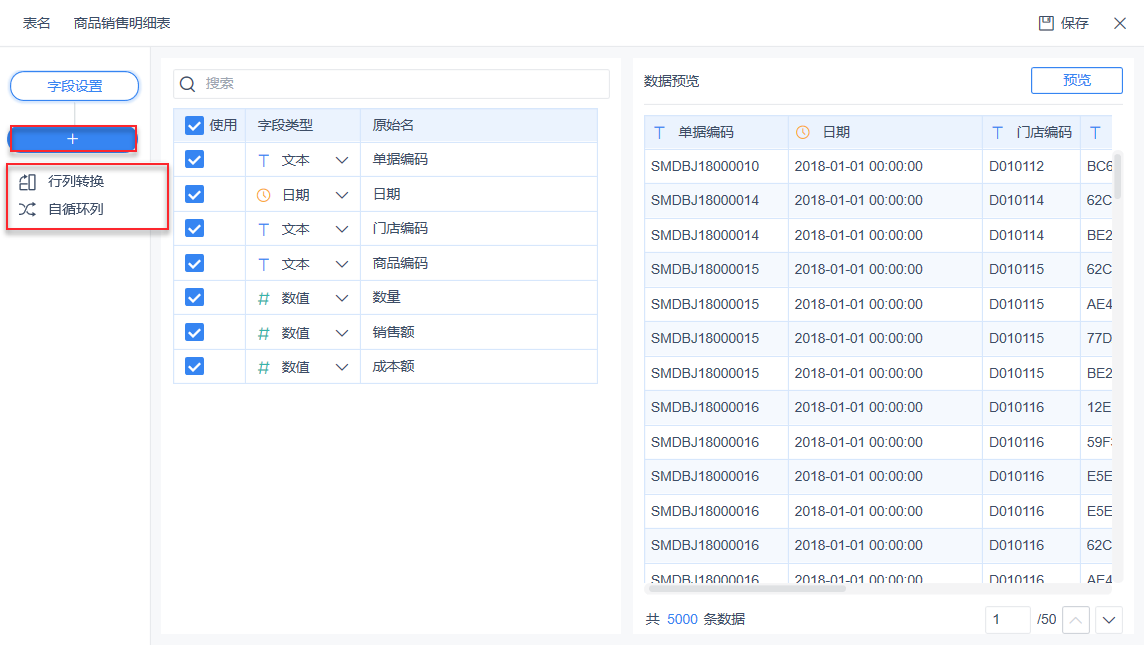
Task: Click the page number input box
Action: click(1007, 620)
